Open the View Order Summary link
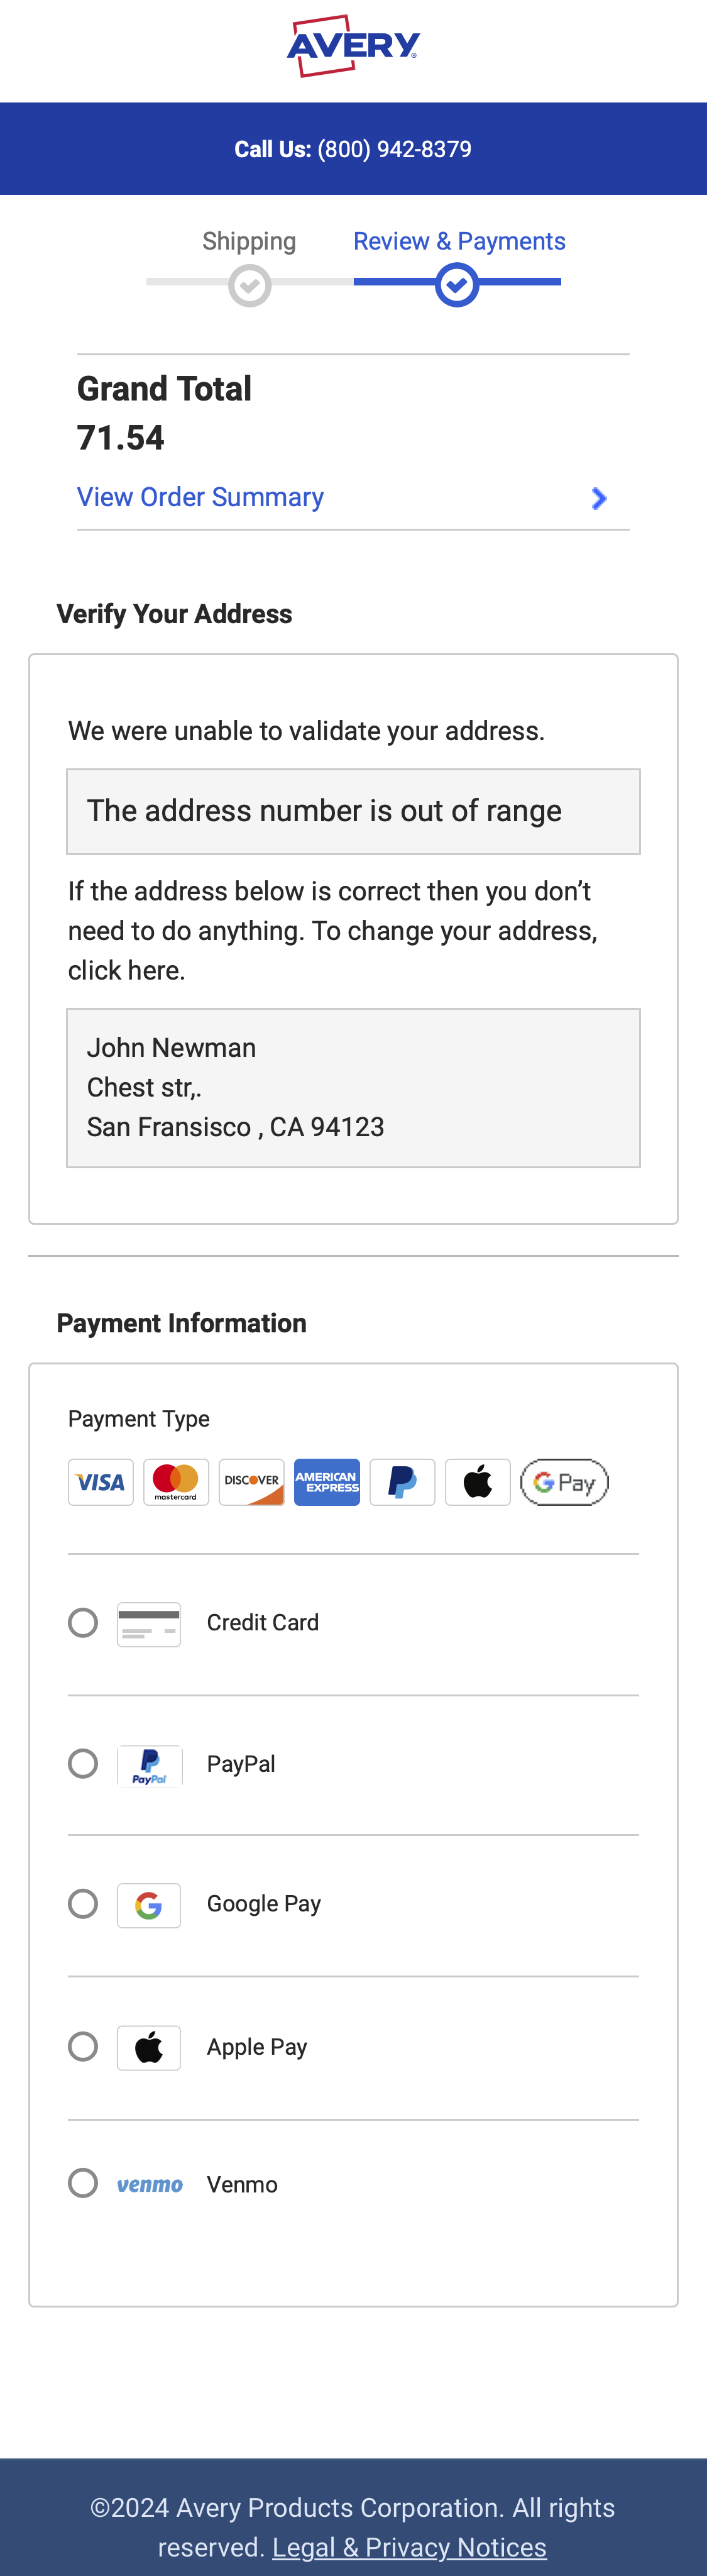Image resolution: width=707 pixels, height=2576 pixels. [200, 497]
